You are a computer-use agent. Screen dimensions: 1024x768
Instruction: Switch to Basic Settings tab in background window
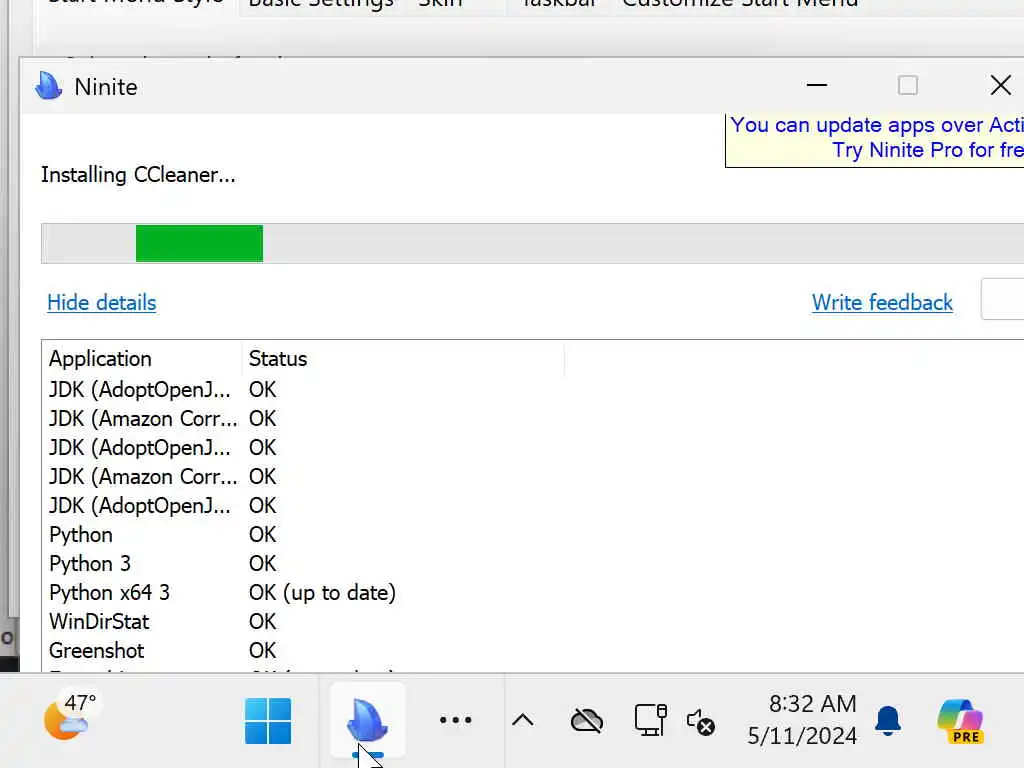[321, 5]
